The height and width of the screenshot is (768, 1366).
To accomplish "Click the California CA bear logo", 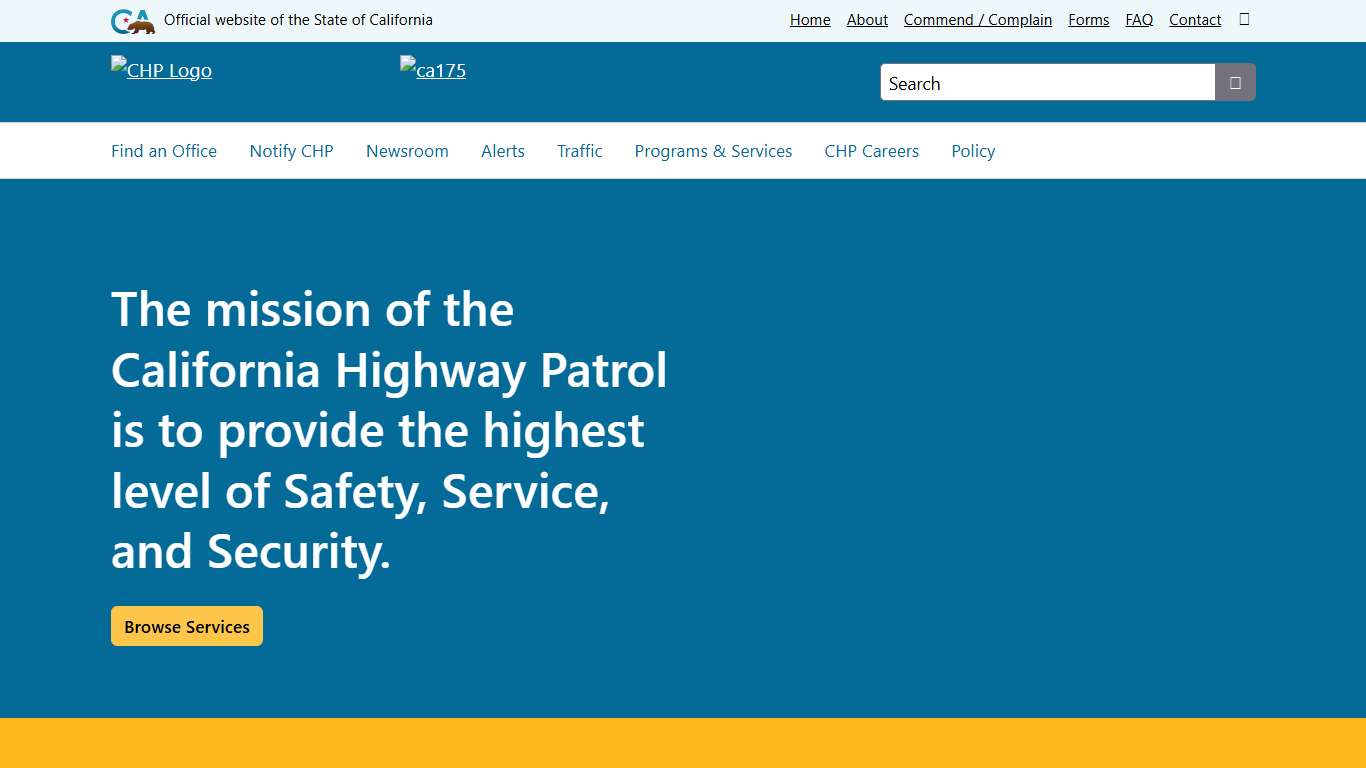I will (x=131, y=20).
